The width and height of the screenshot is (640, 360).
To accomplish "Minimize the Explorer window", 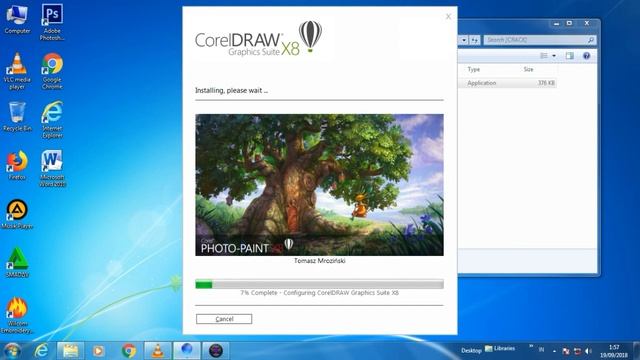I will coord(556,23).
